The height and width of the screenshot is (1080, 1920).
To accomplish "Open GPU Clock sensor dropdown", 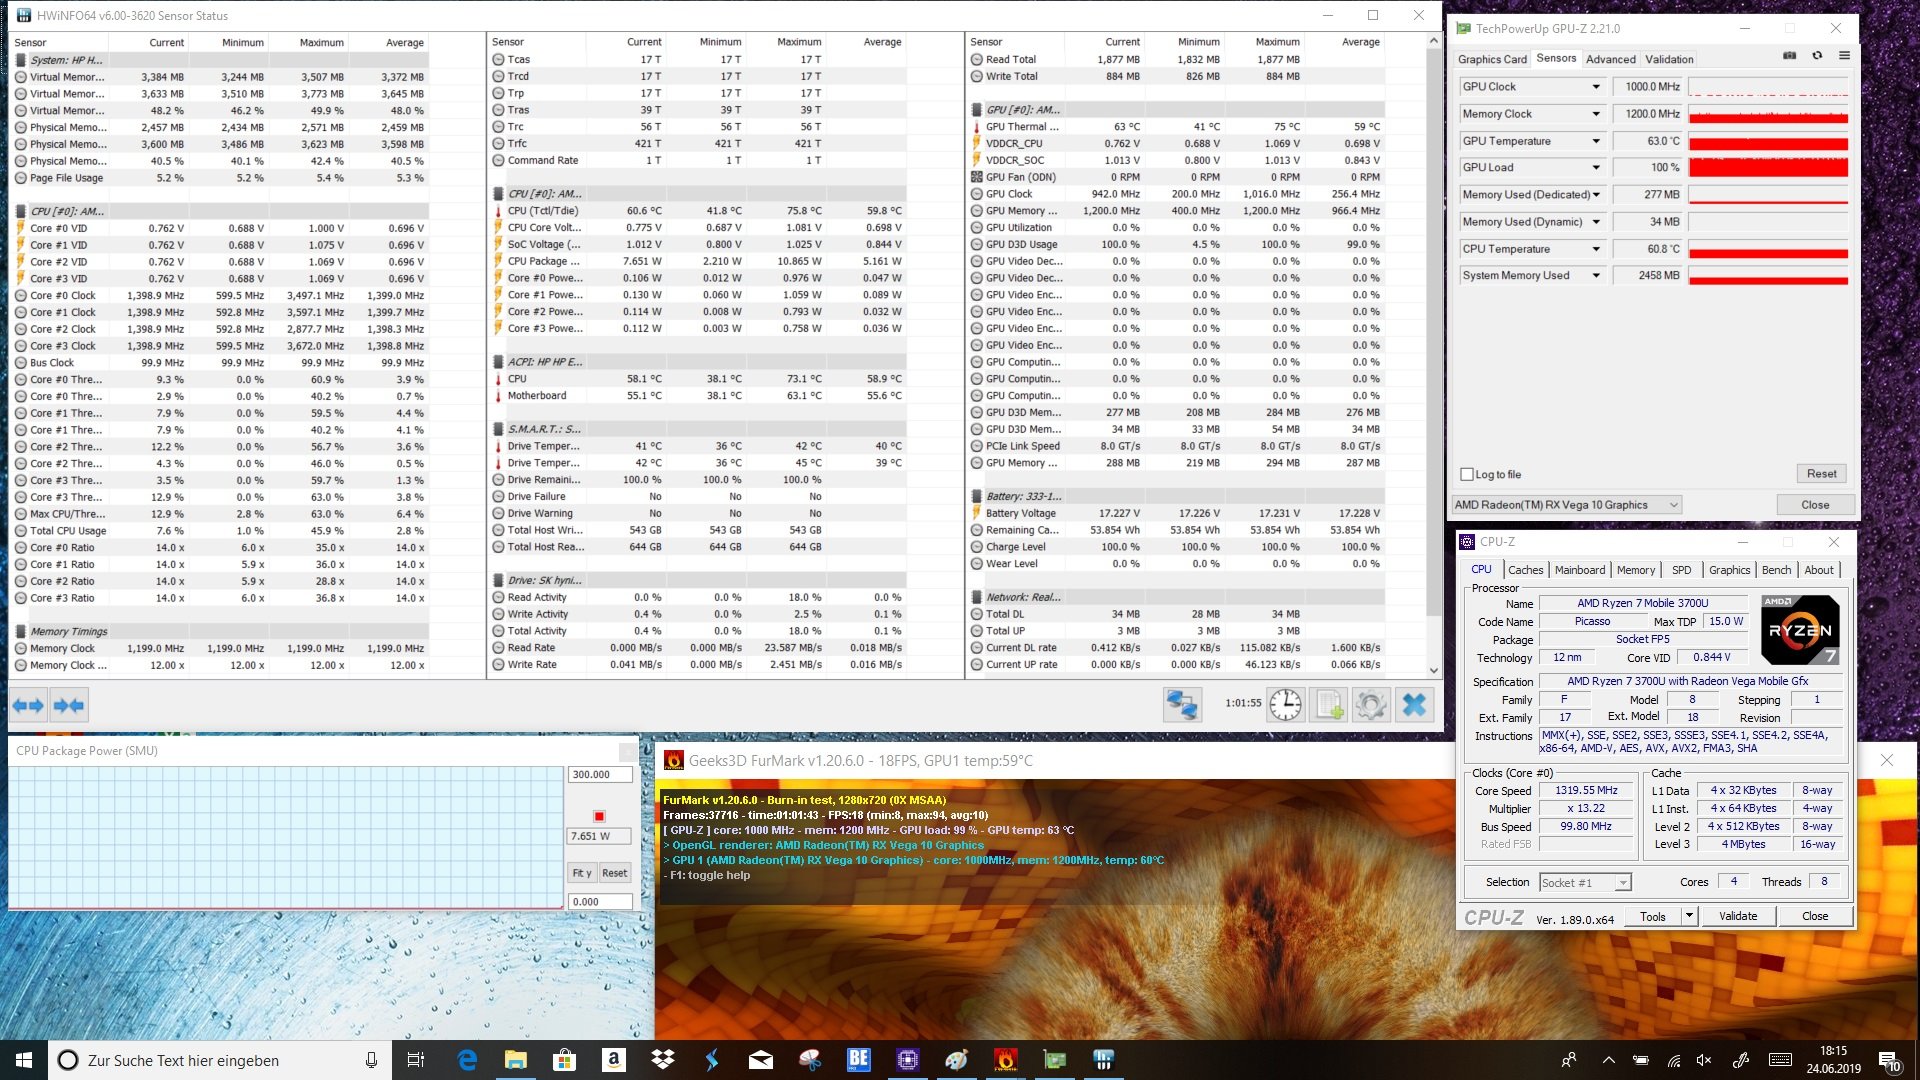I will (x=1596, y=87).
